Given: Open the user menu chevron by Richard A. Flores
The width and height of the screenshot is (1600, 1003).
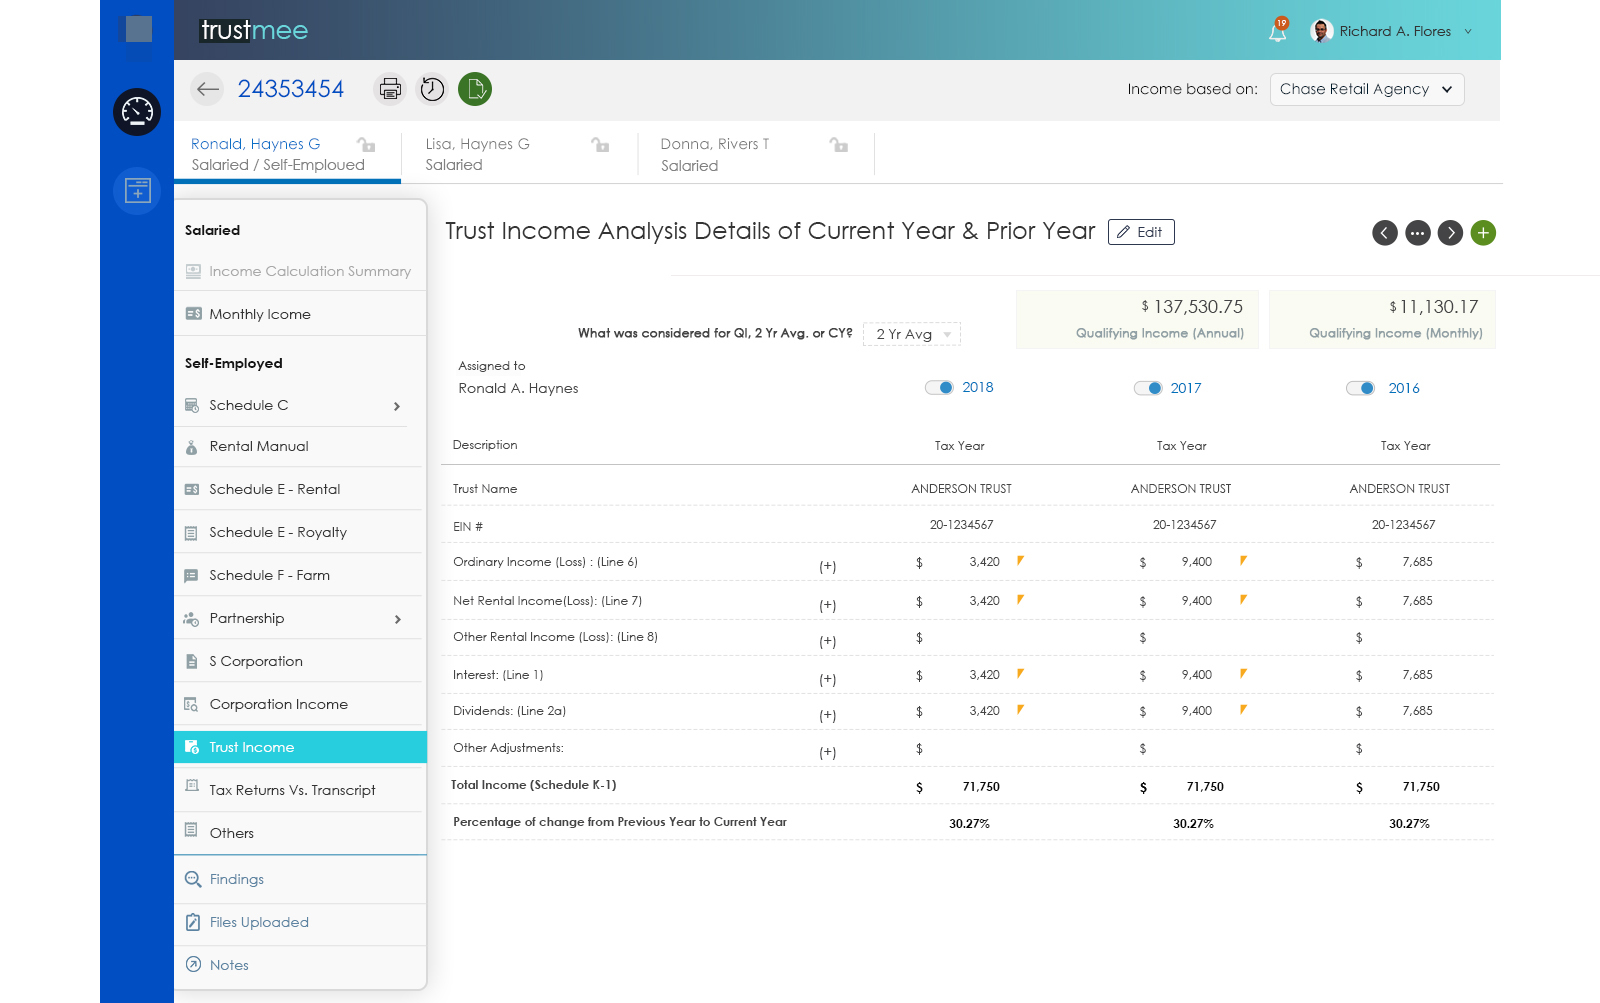Looking at the screenshot, I should [x=1468, y=32].
